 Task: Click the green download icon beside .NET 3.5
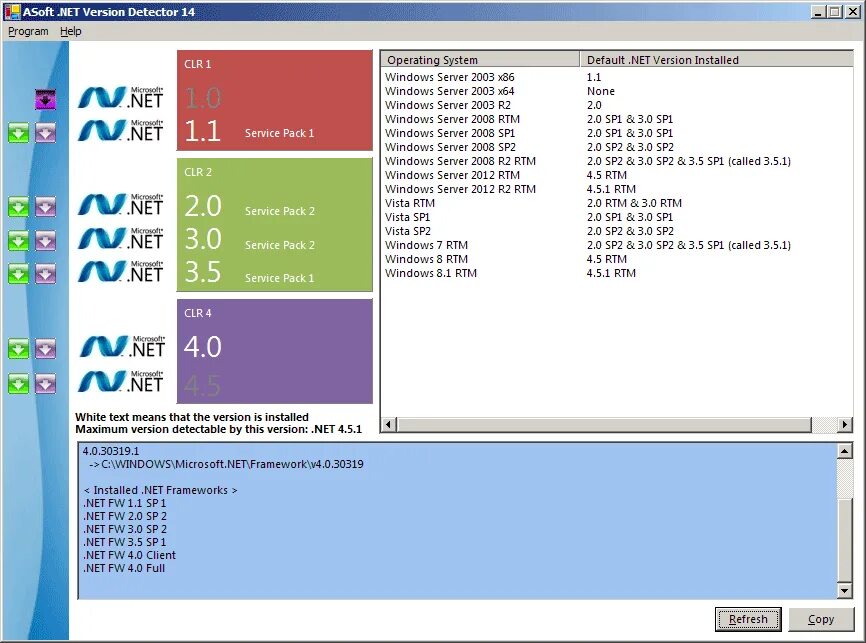tap(18, 273)
